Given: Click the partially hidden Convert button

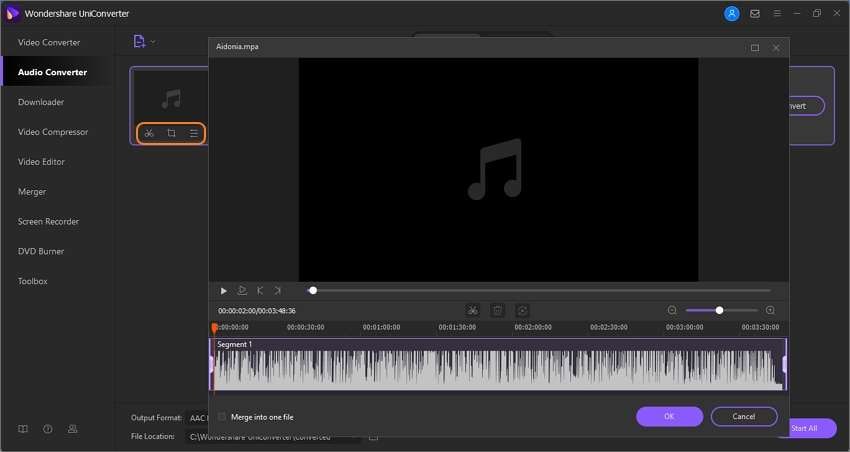Looking at the screenshot, I should (x=806, y=106).
